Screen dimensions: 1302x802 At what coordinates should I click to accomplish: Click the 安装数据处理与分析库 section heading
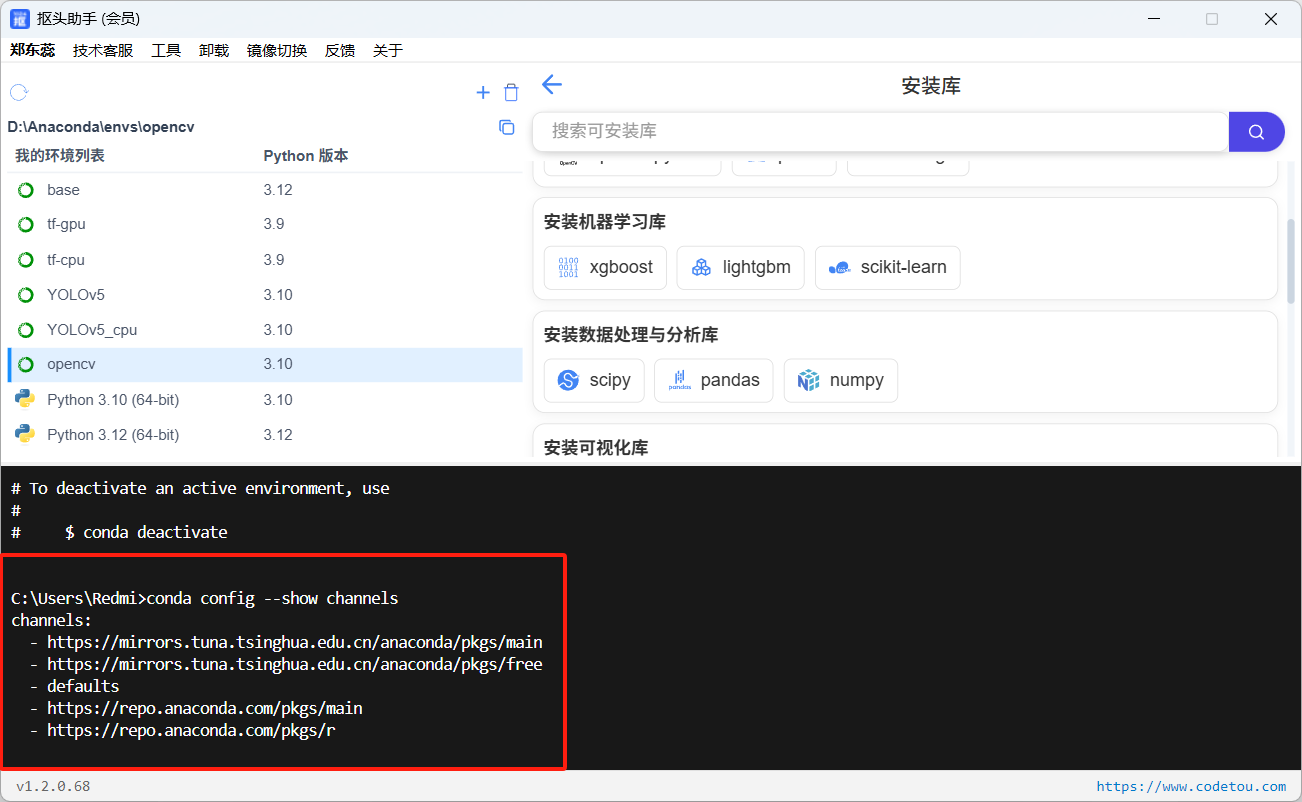coord(631,335)
